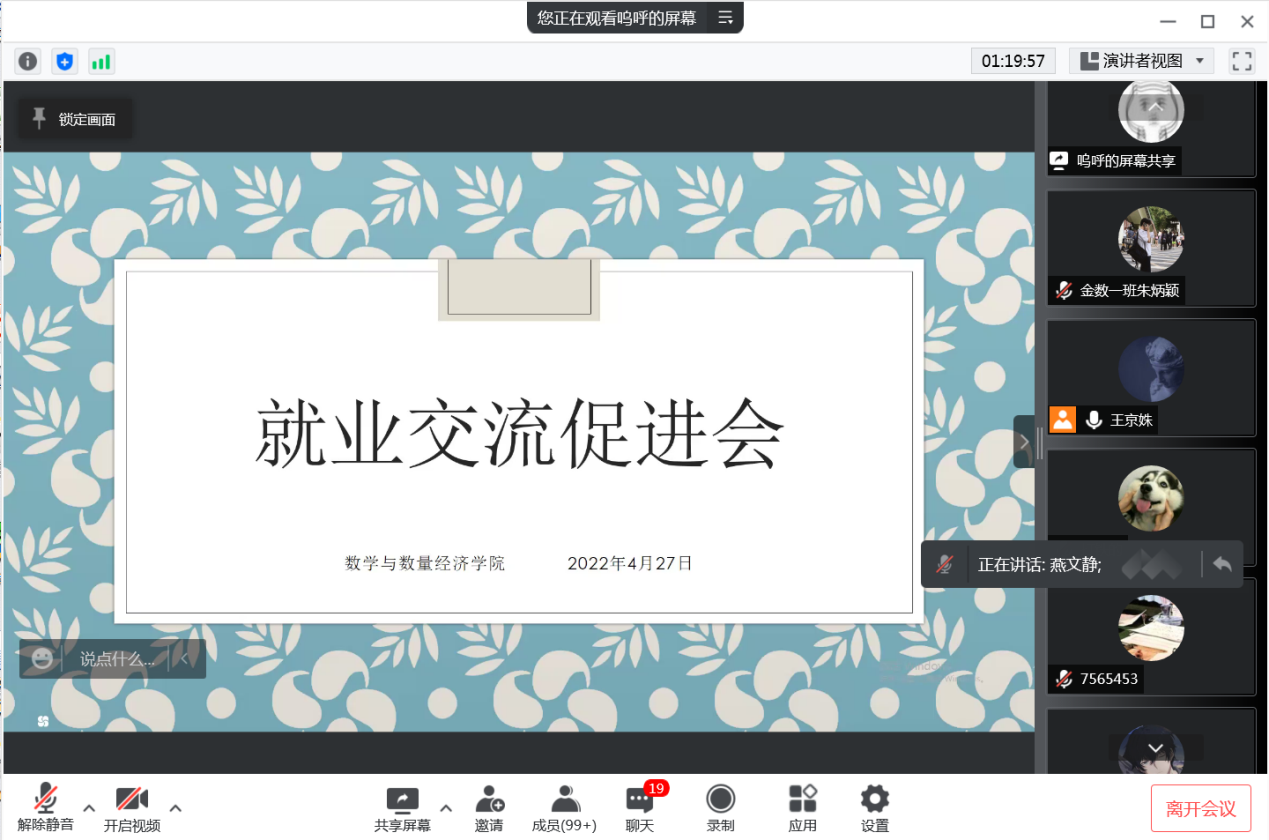1269x840 pixels.
Task: Open the 演讲者视图 view dropdown
Action: click(1142, 62)
